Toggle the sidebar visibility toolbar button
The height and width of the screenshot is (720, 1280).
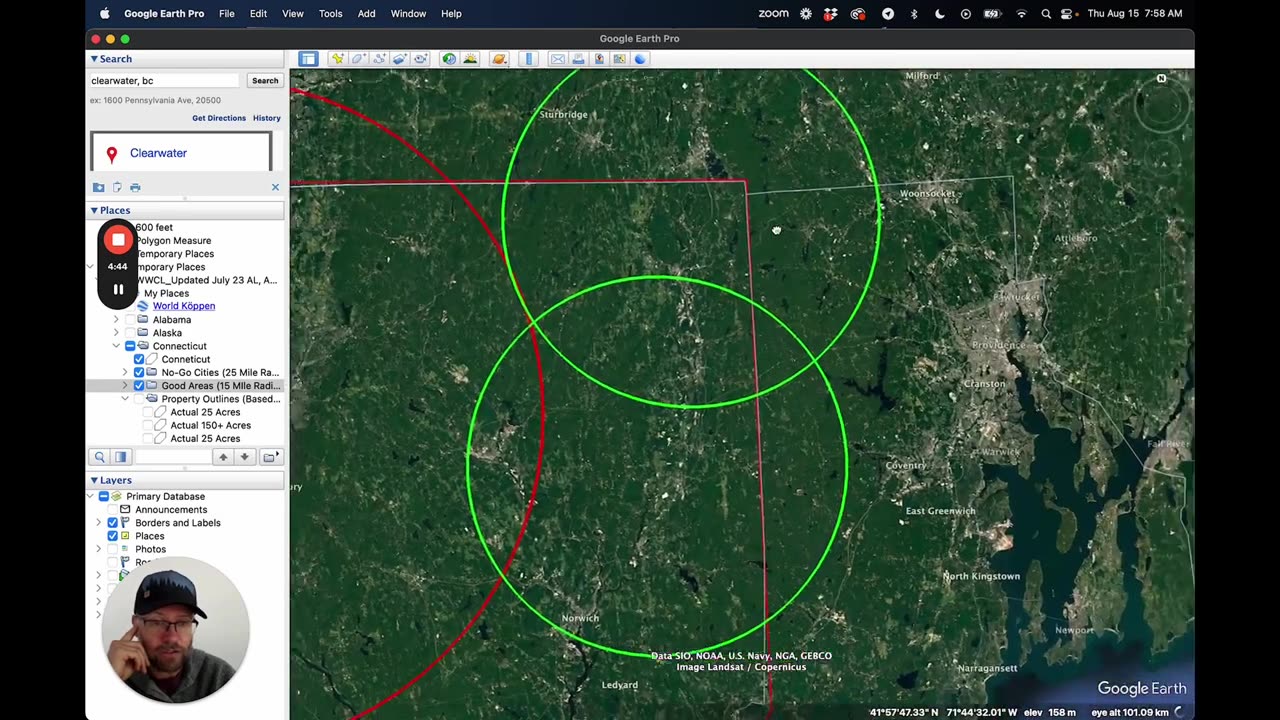pyautogui.click(x=308, y=59)
